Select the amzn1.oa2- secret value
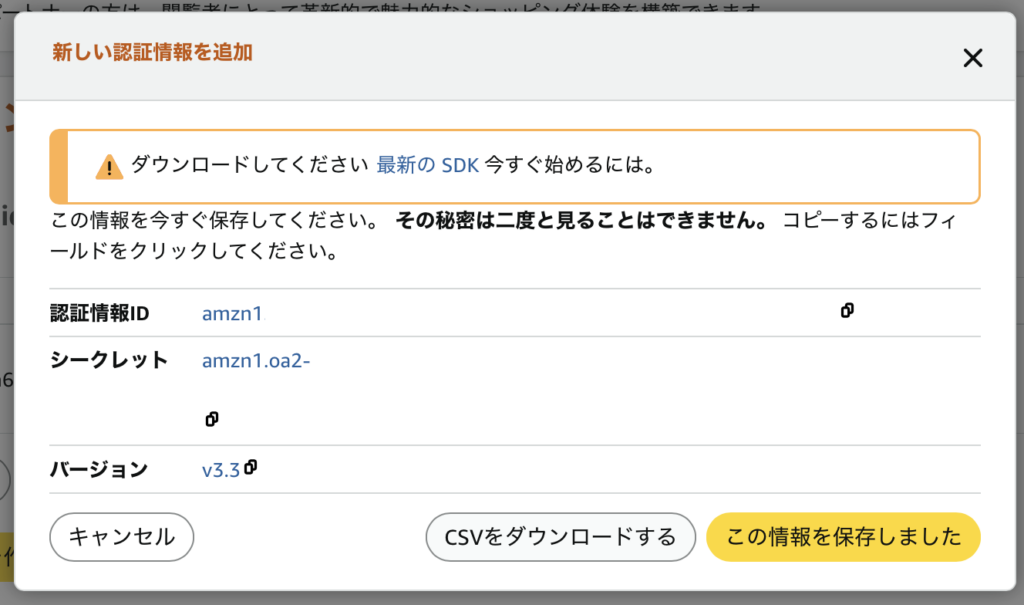Viewport: 1024px width, 605px height. click(x=256, y=361)
